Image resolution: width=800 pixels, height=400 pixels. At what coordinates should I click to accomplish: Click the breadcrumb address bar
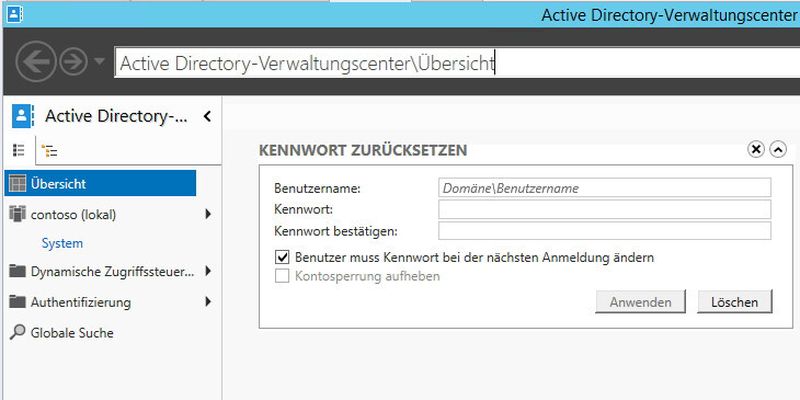click(x=457, y=63)
